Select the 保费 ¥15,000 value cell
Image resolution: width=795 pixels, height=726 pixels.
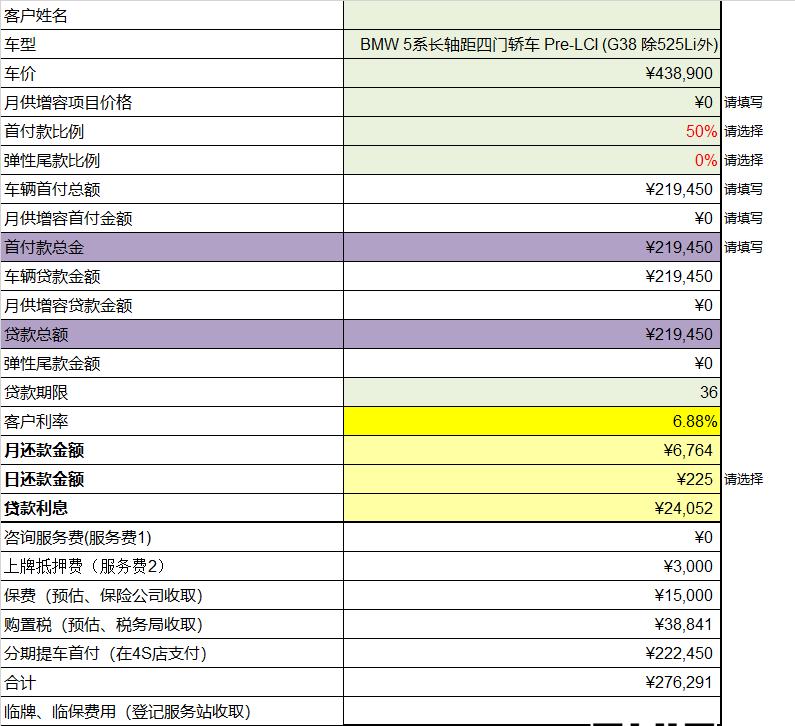coord(532,595)
